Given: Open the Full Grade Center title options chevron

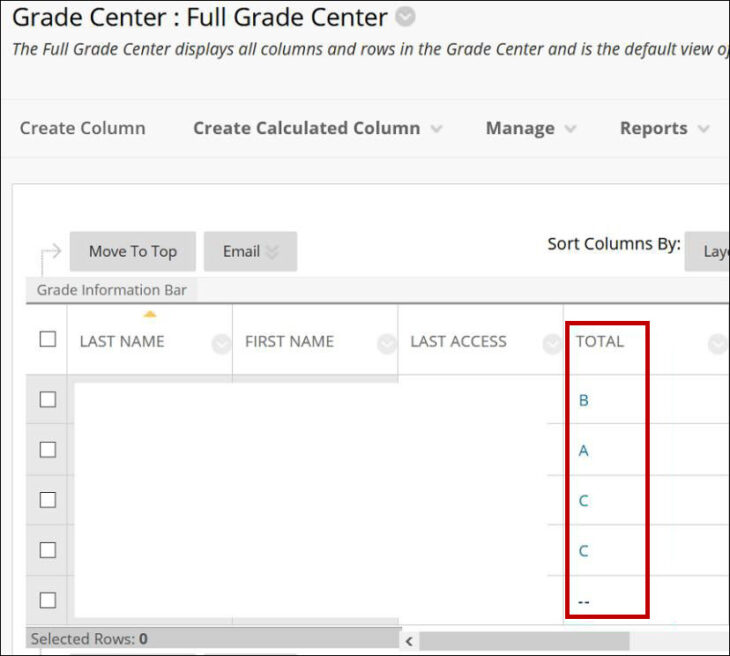Looking at the screenshot, I should (405, 17).
